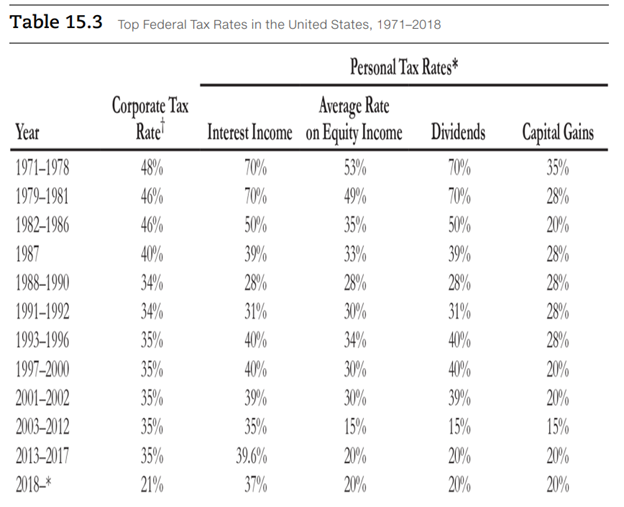This screenshot has width=624, height=507.
Task: Click the 'Interest Income' column header
Action: [250, 132]
